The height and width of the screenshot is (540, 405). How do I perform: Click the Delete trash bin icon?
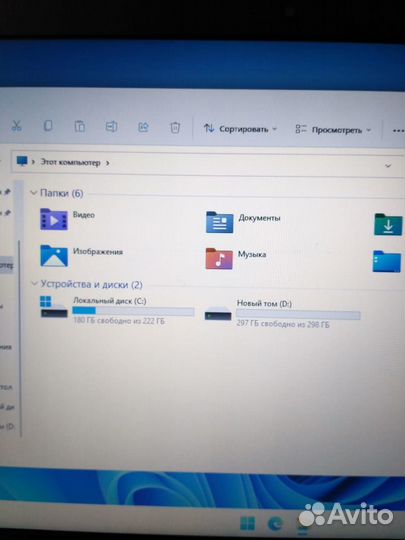175,127
